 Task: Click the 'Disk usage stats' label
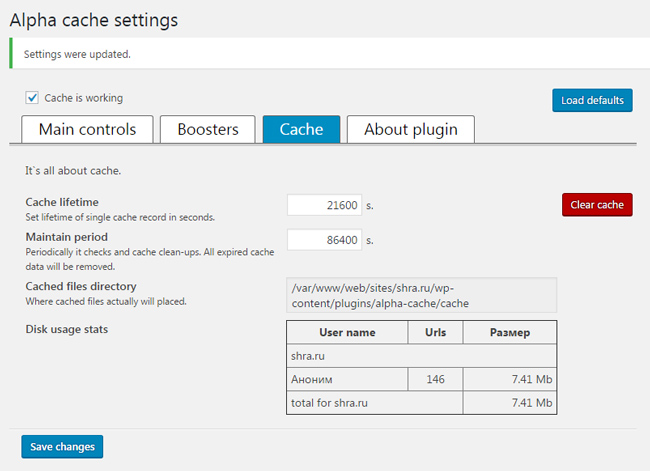(67, 329)
